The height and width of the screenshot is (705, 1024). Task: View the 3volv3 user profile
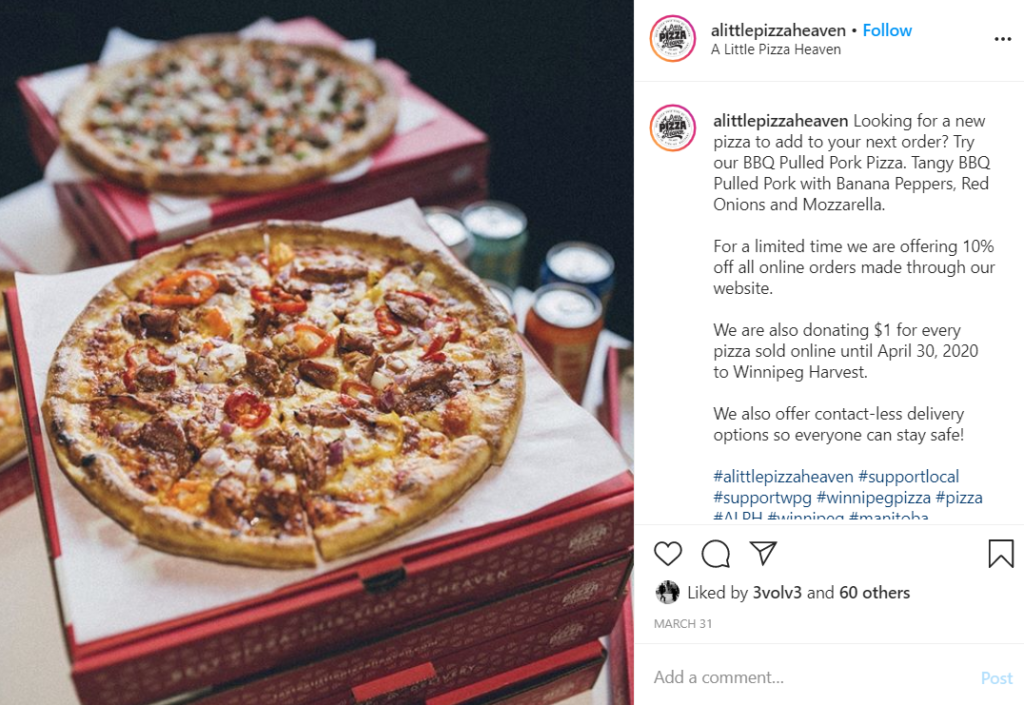[777, 592]
